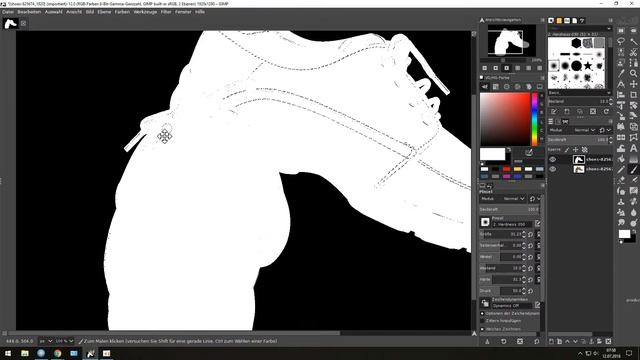Reset tool options to defaults
This screenshot has height=360, width=640.
(537, 341)
